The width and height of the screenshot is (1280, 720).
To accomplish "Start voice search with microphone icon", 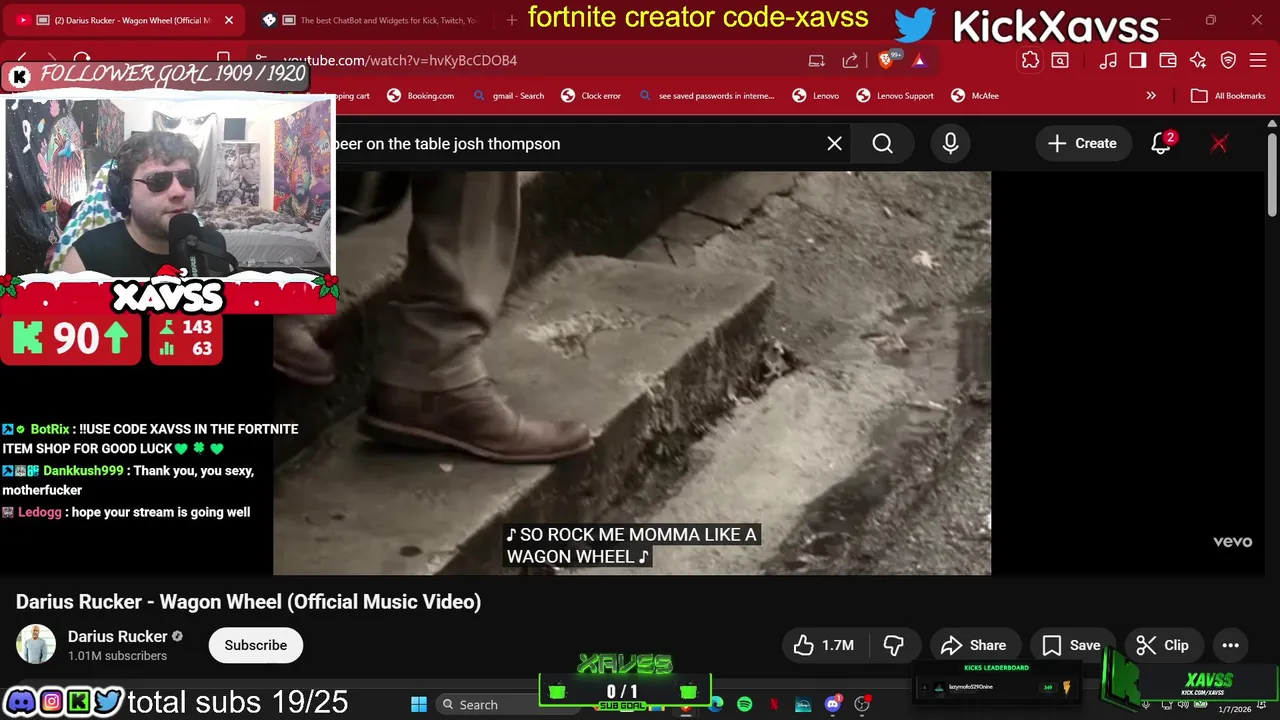I will pyautogui.click(x=950, y=143).
